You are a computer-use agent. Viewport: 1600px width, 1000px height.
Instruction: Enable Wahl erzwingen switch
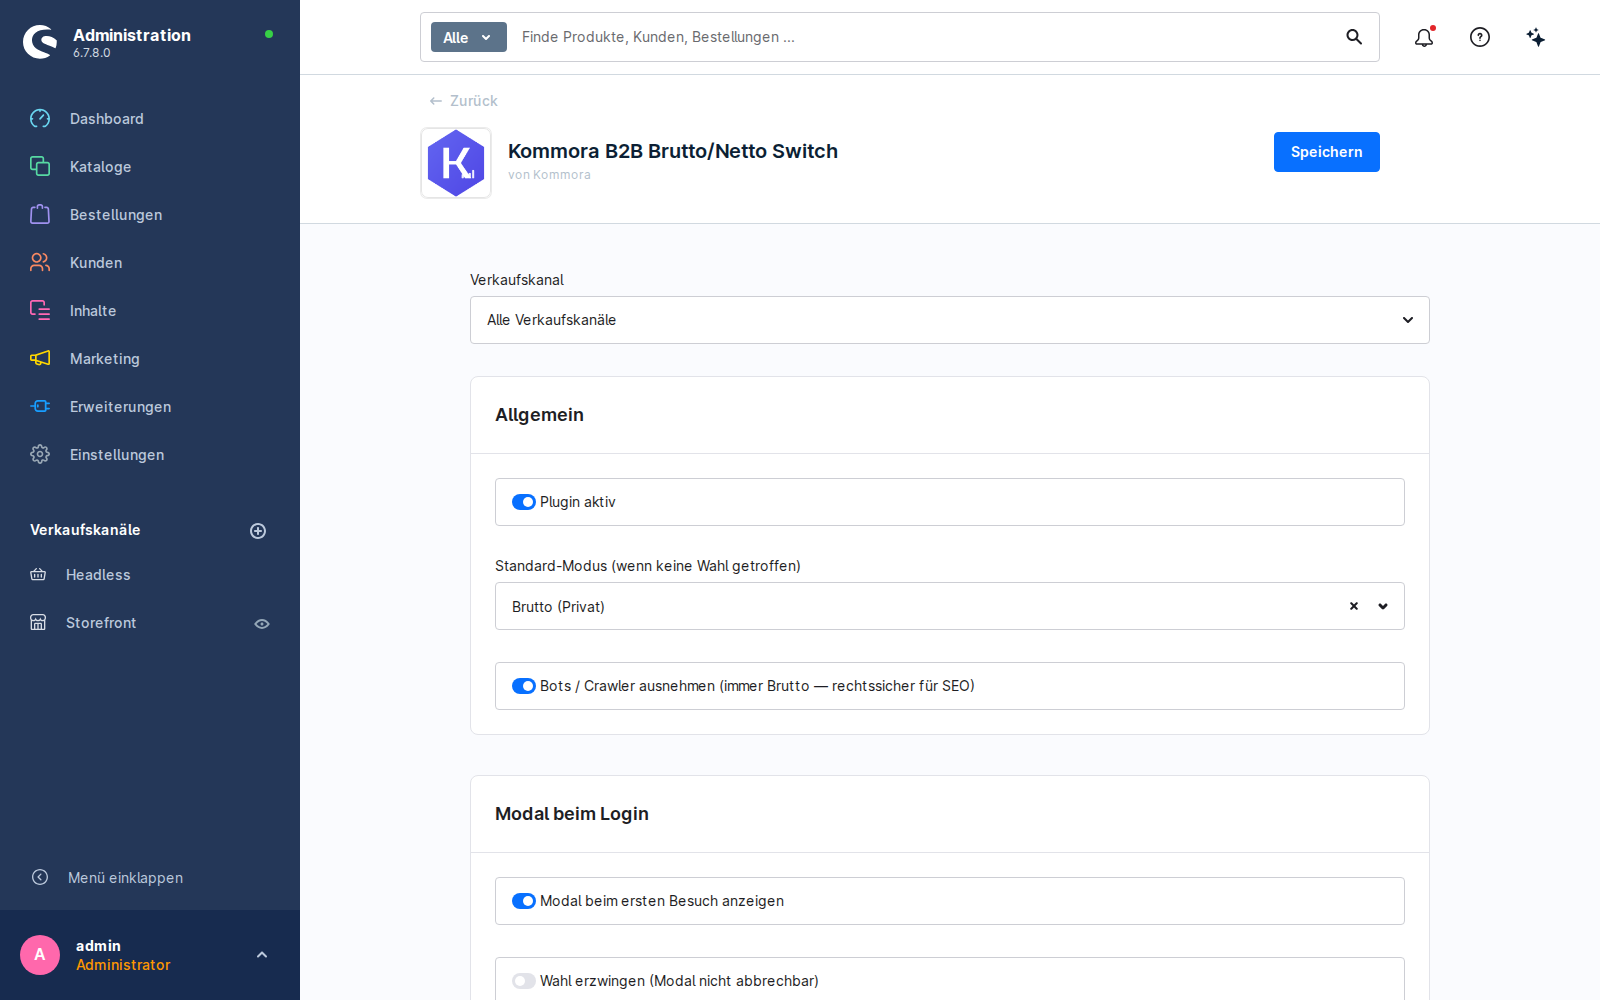(x=524, y=981)
